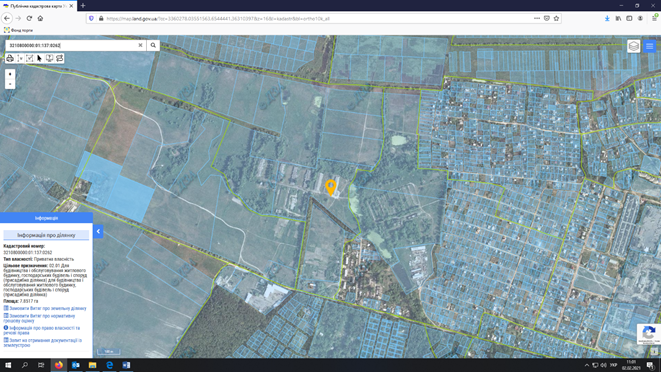Clear the cadastral number search field
The height and width of the screenshot is (372, 661).
(x=140, y=45)
